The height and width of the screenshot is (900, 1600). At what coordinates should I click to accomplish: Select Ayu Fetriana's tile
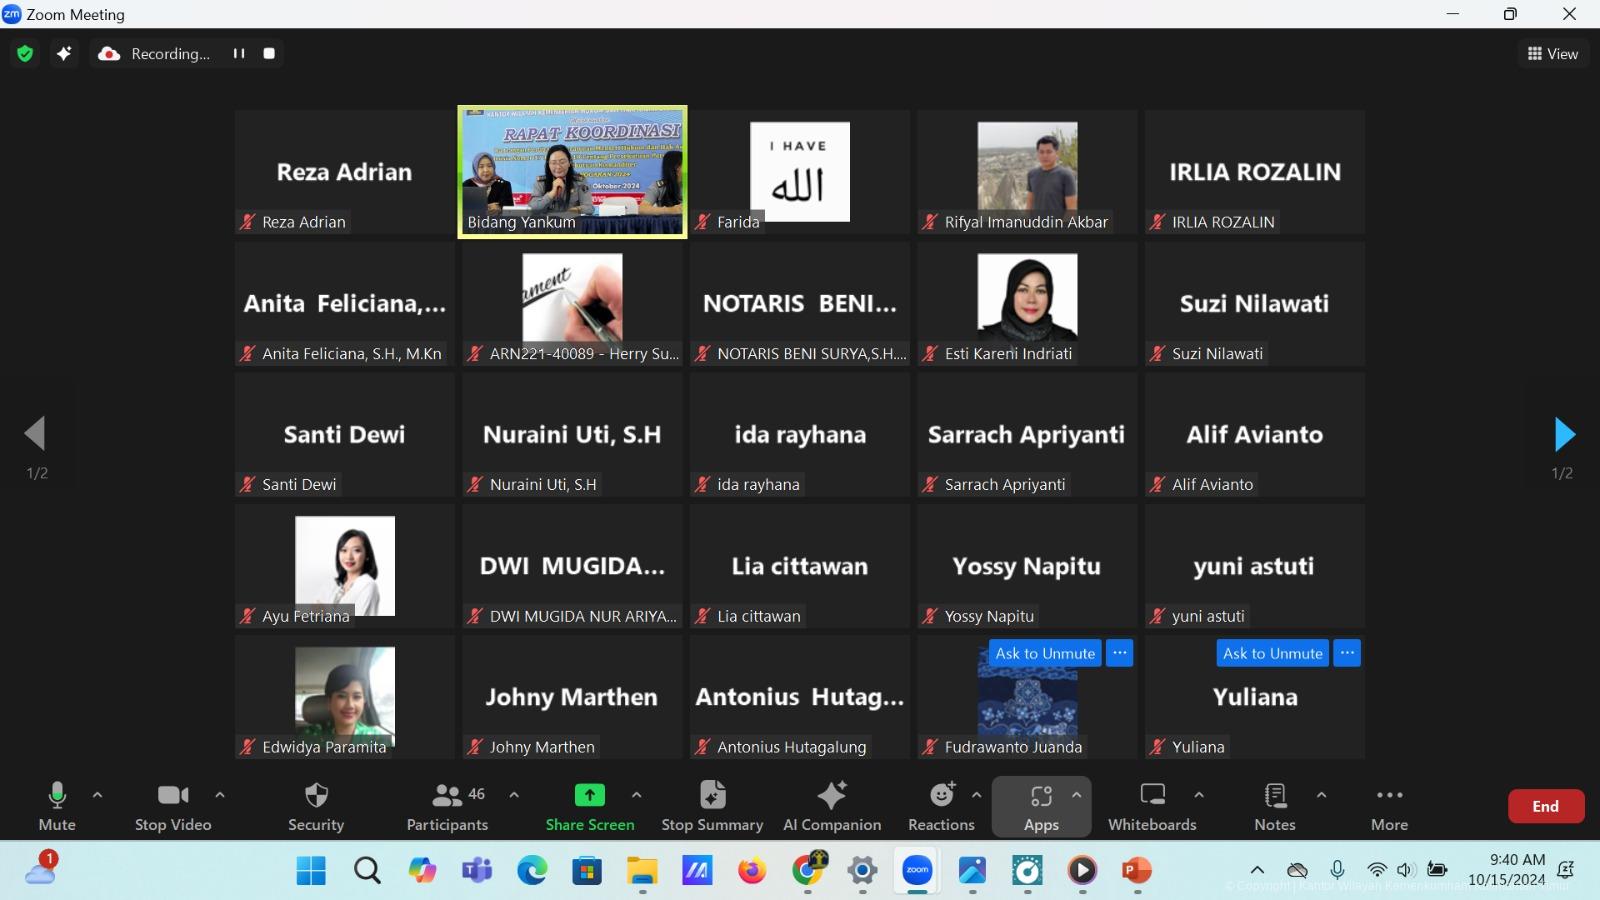[x=345, y=566]
